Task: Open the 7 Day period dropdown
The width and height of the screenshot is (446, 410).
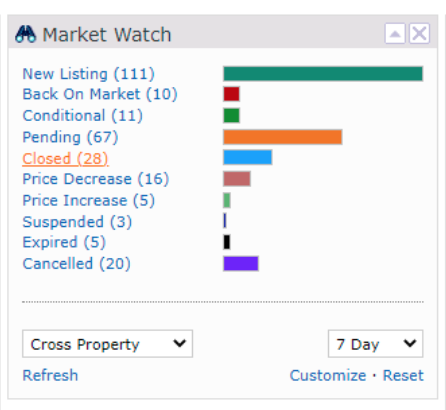Action: 376,344
